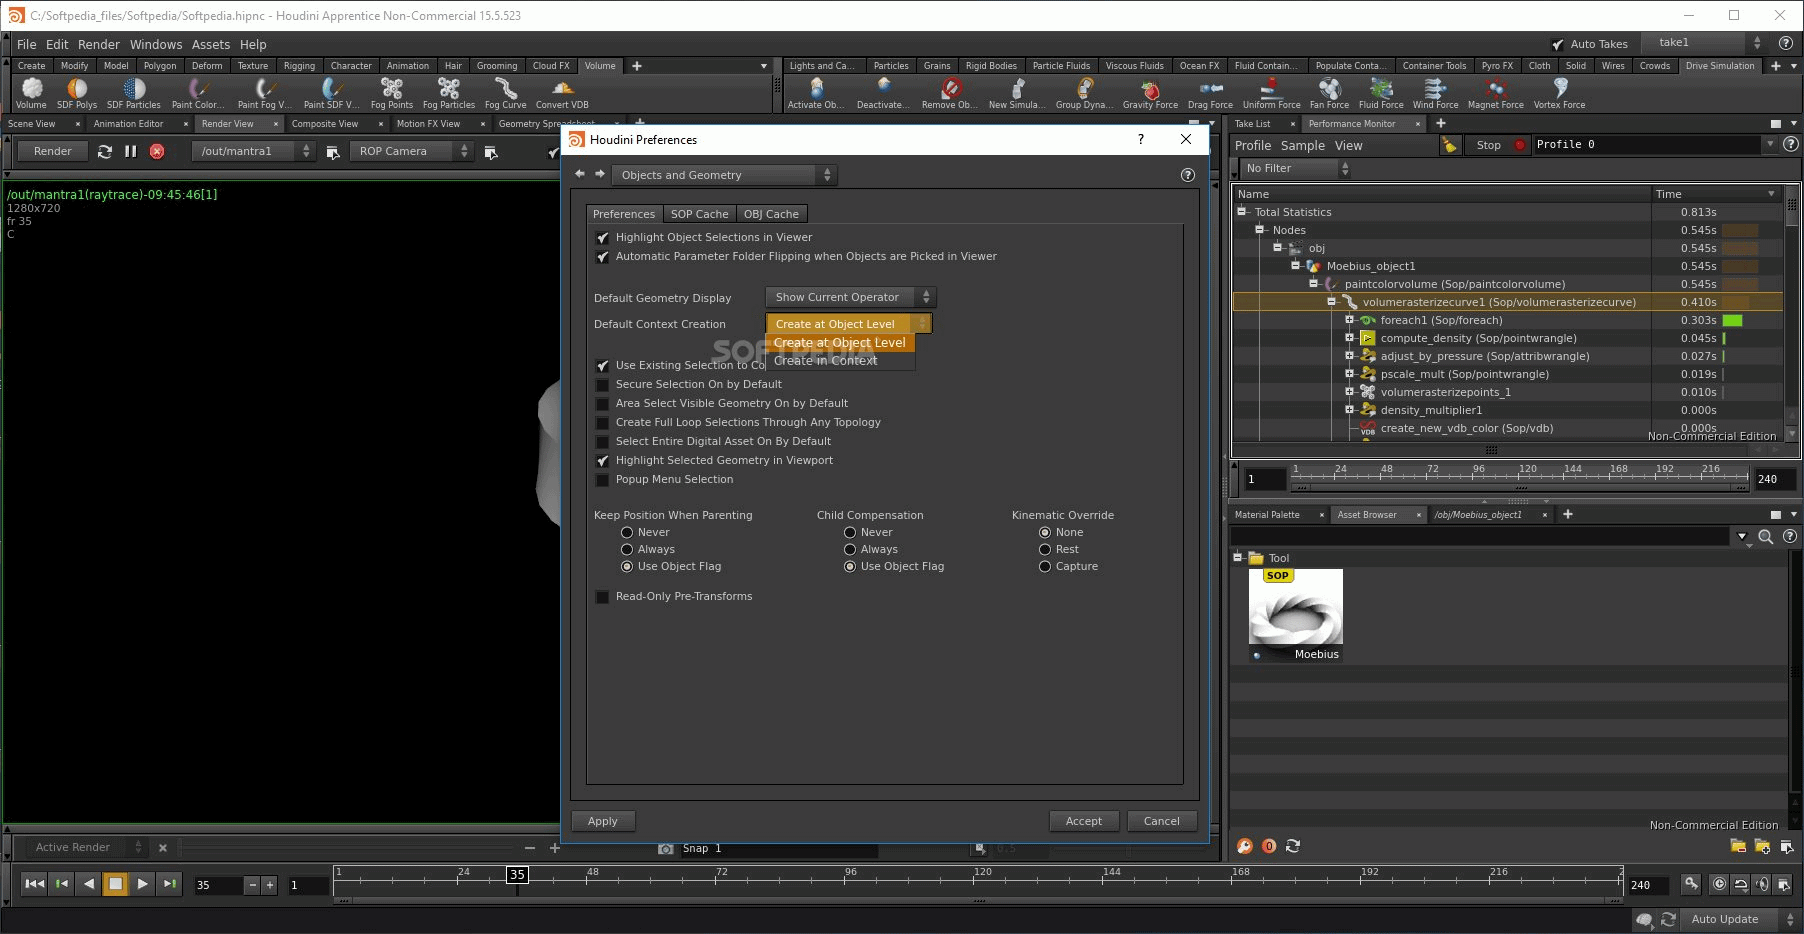
Task: Switch to the OBJ Cache tab
Action: pos(771,214)
